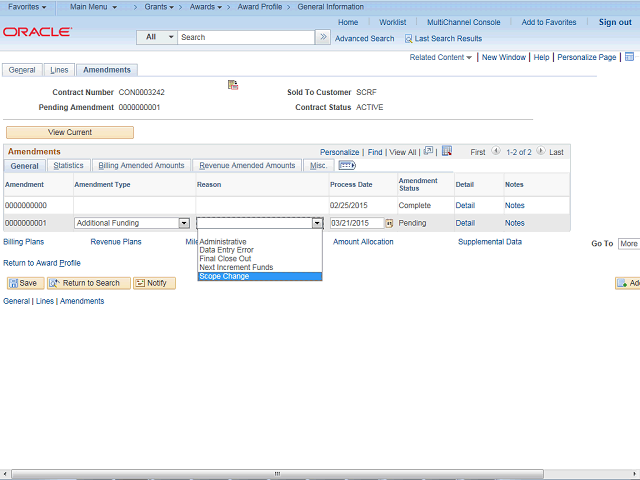Image resolution: width=640 pixels, height=480 pixels.
Task: Click in the Search text field
Action: [246, 37]
